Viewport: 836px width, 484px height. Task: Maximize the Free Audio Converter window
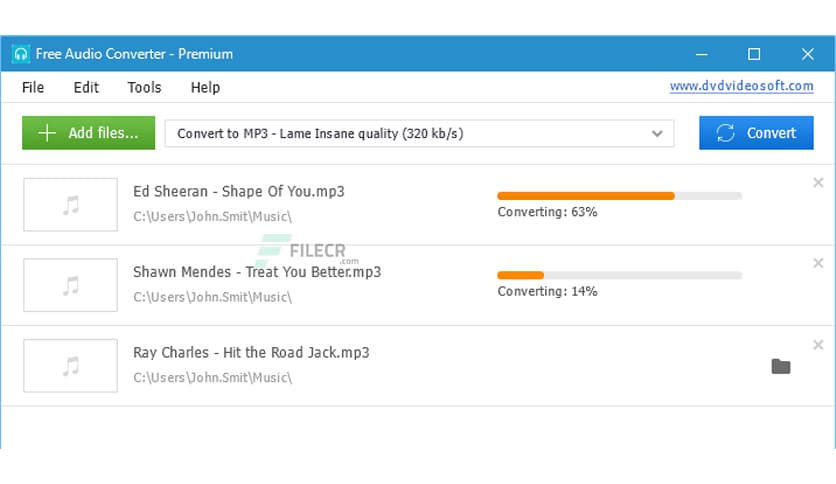tap(754, 54)
